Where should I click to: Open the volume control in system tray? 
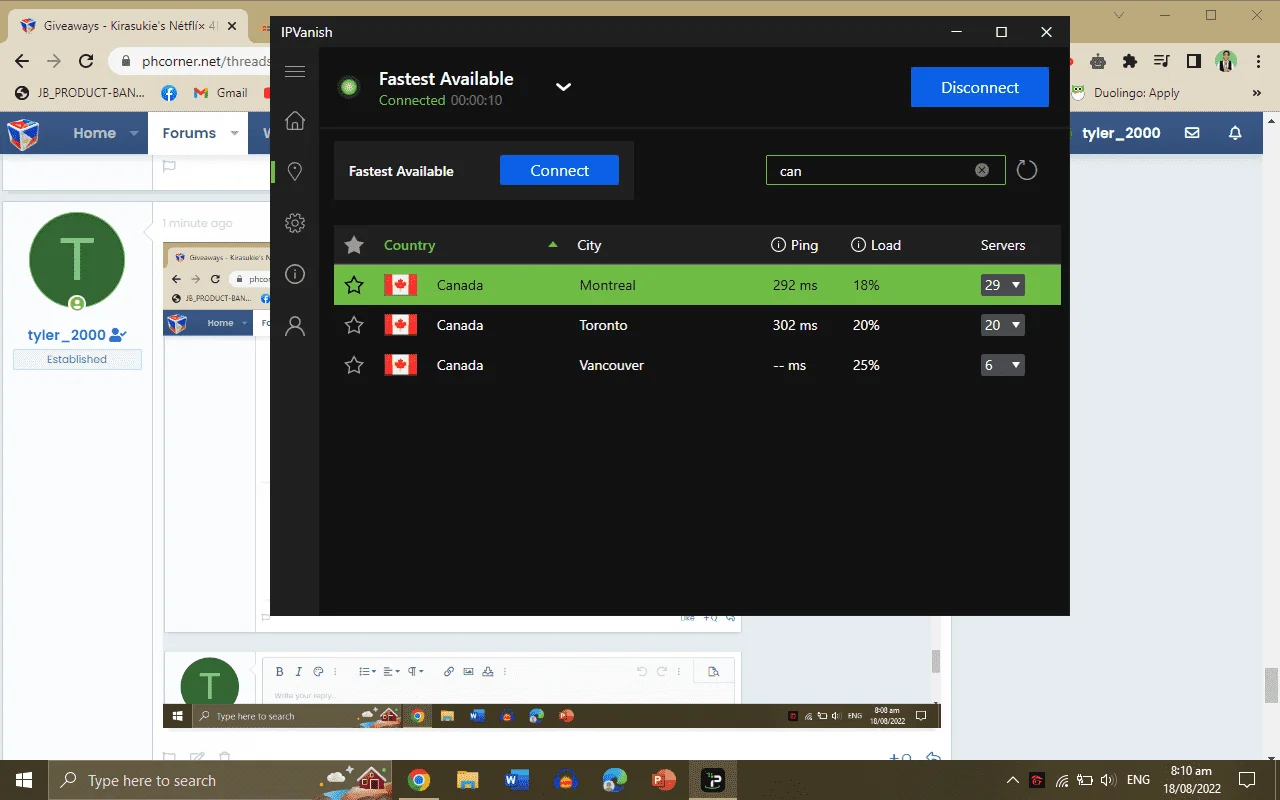click(1108, 780)
